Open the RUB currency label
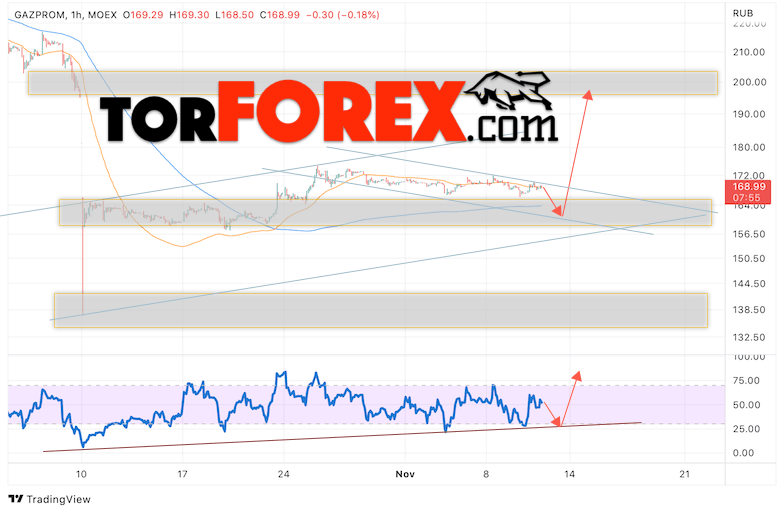Viewport: 784px width, 513px height. (742, 14)
